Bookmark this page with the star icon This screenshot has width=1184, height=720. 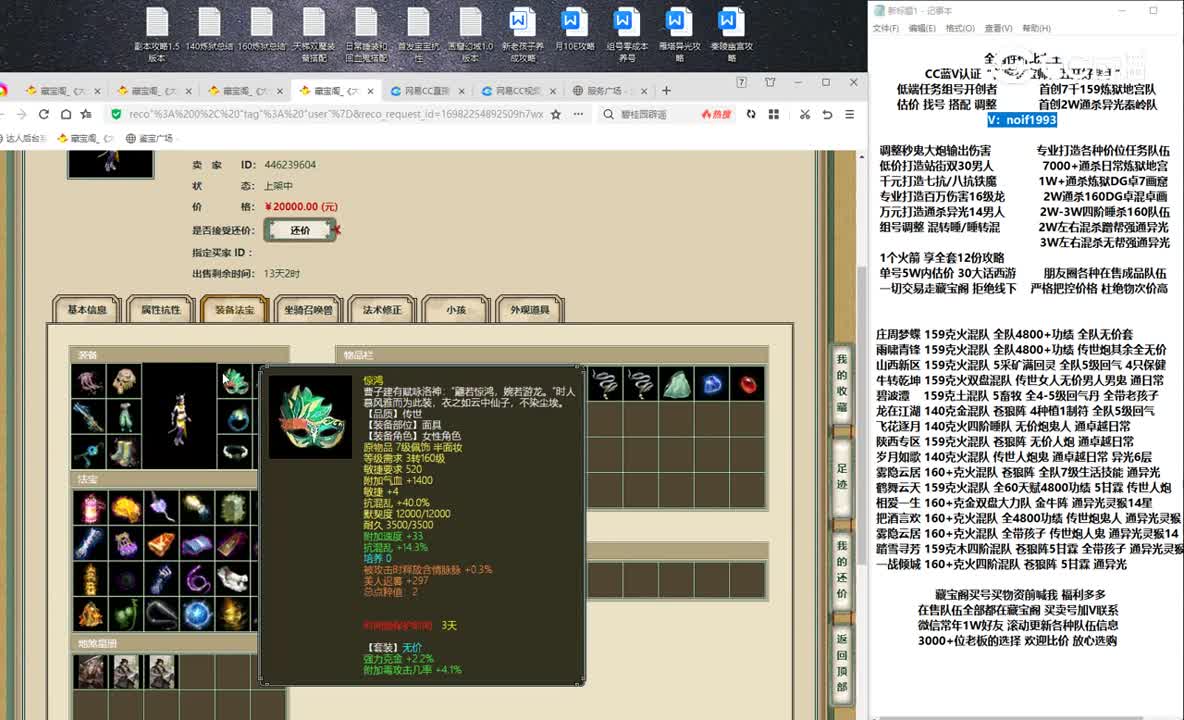point(556,114)
